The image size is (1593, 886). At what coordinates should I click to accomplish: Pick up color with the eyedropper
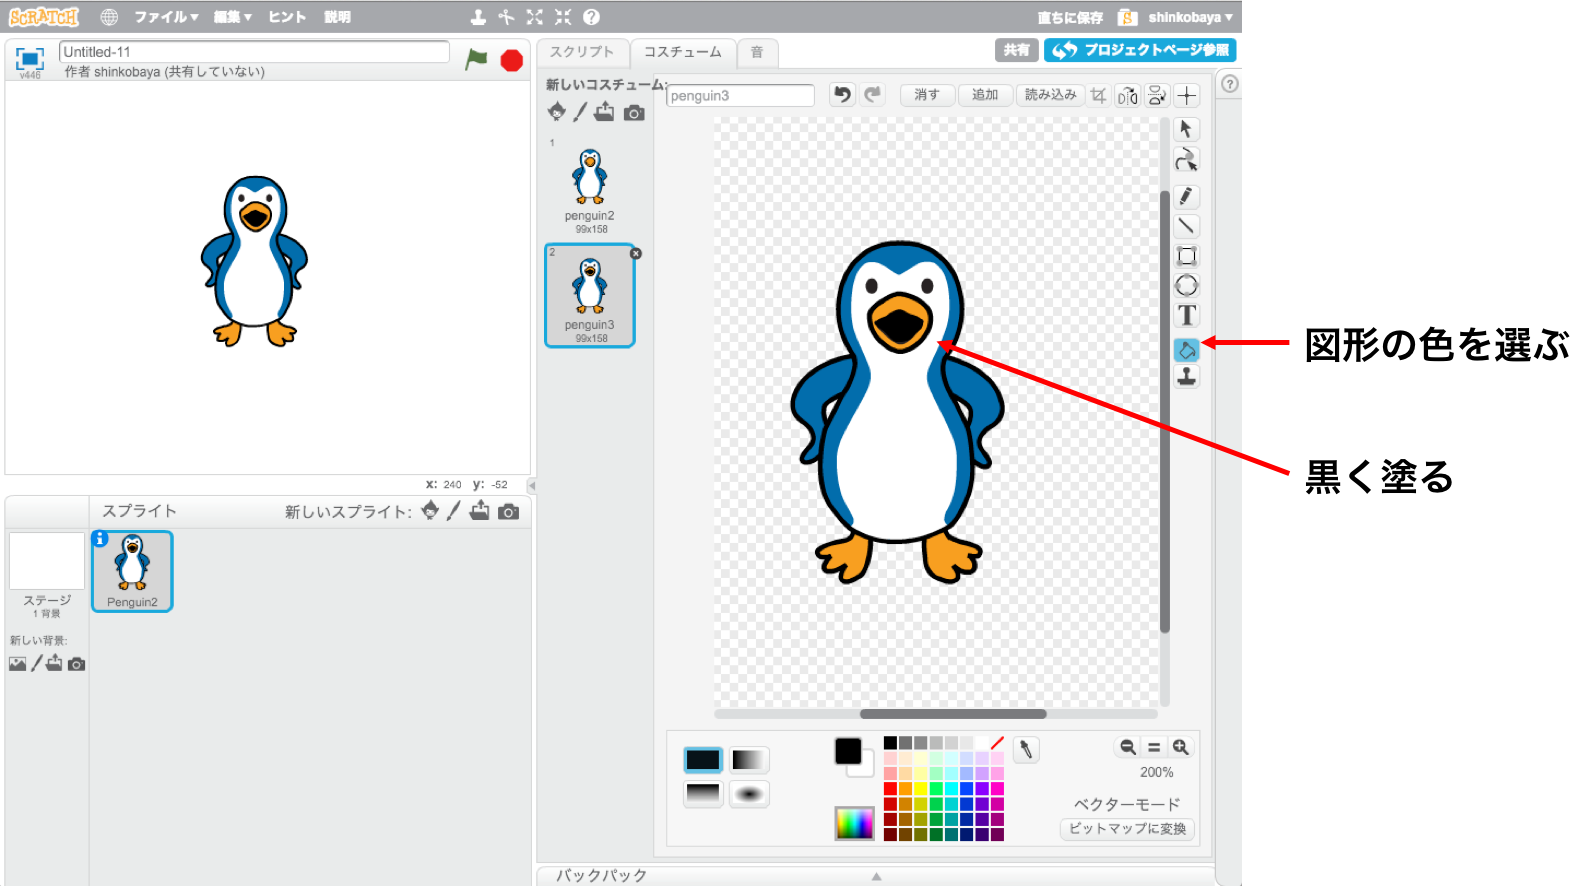tap(1026, 749)
